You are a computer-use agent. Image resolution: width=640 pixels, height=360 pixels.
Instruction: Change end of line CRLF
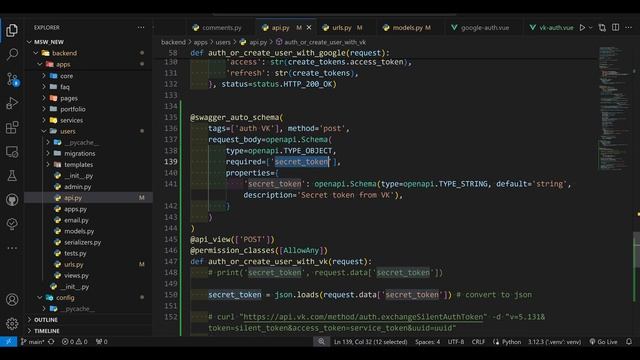click(x=478, y=342)
